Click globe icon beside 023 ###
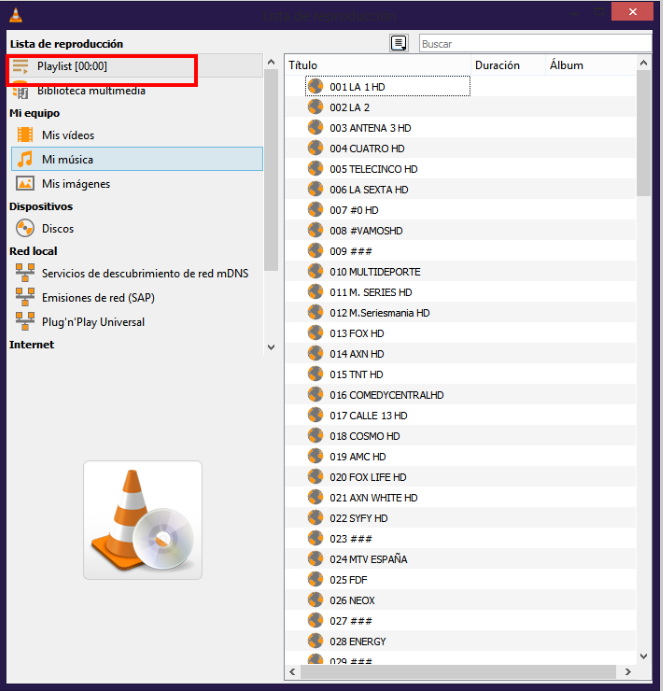667x691 pixels. (x=315, y=538)
